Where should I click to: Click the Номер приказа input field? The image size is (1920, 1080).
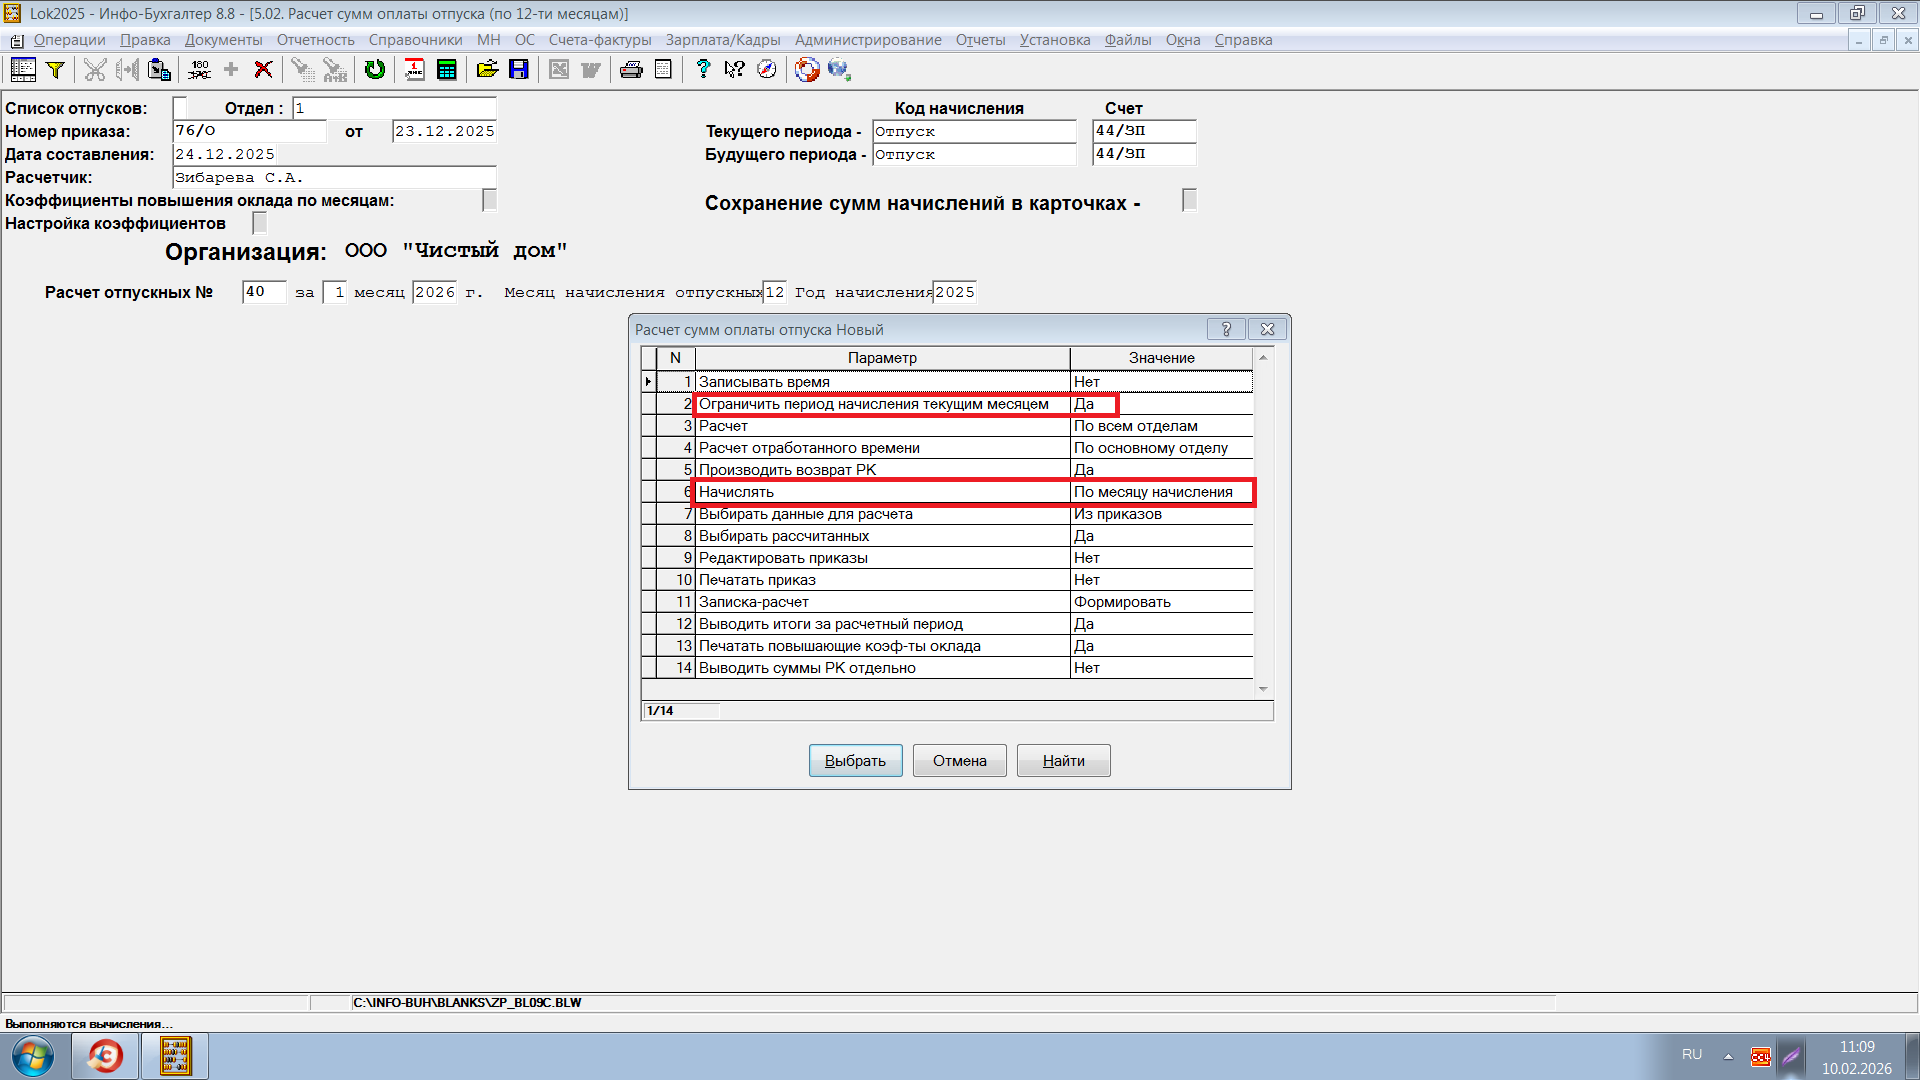coord(249,131)
